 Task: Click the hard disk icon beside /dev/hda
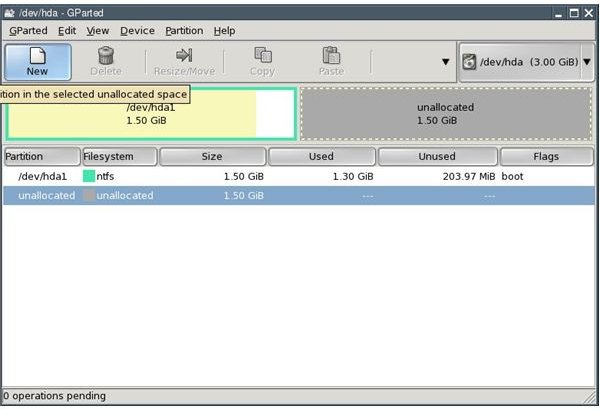coord(469,62)
